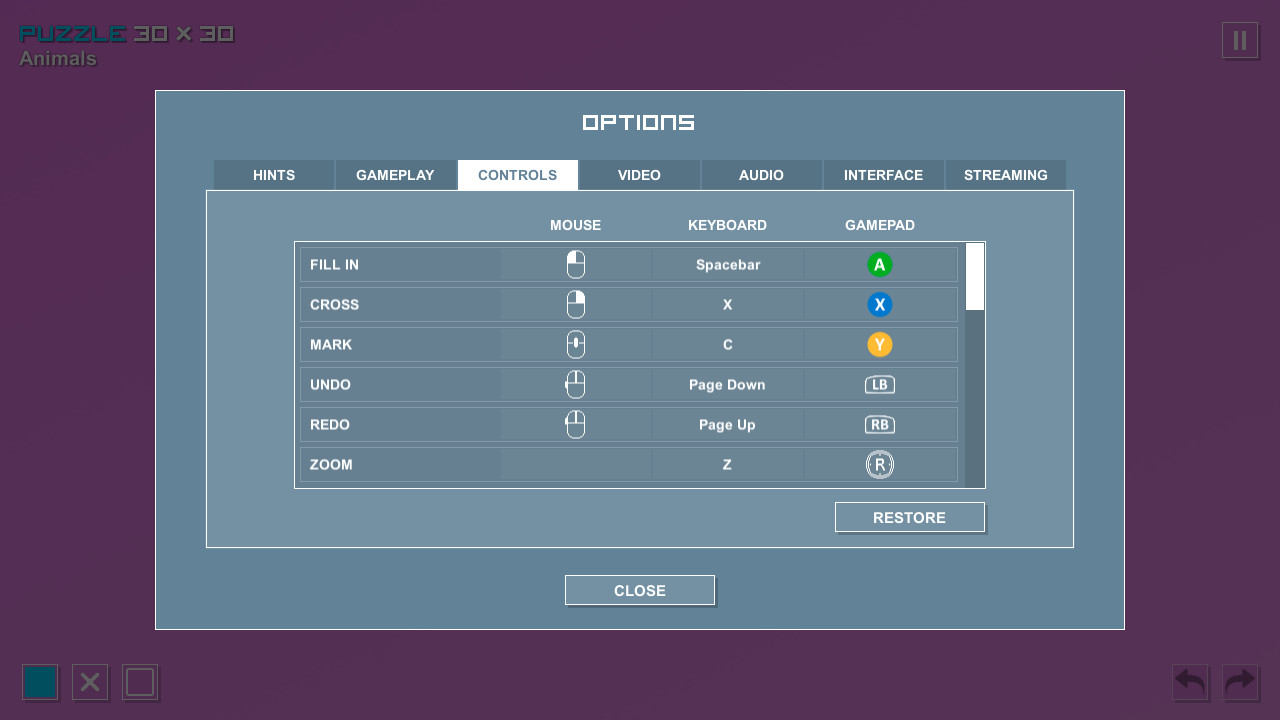The width and height of the screenshot is (1280, 720).
Task: Click the undo arrow
Action: [x=1190, y=683]
